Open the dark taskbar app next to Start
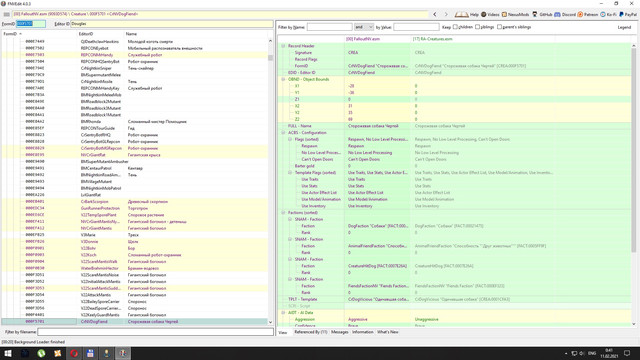 [x=24, y=353]
